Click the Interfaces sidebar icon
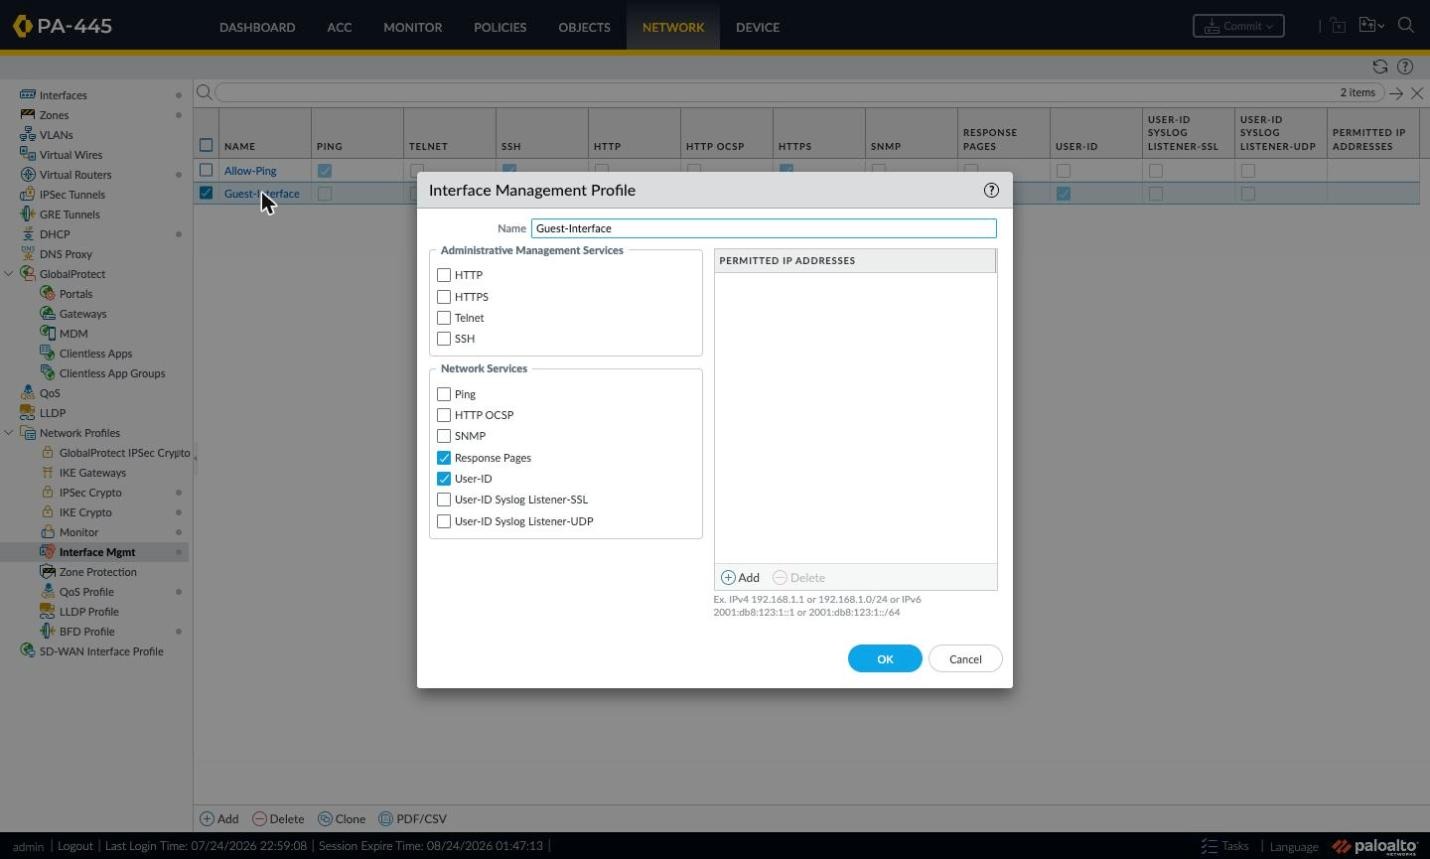The height and width of the screenshot is (859, 1430). point(28,95)
